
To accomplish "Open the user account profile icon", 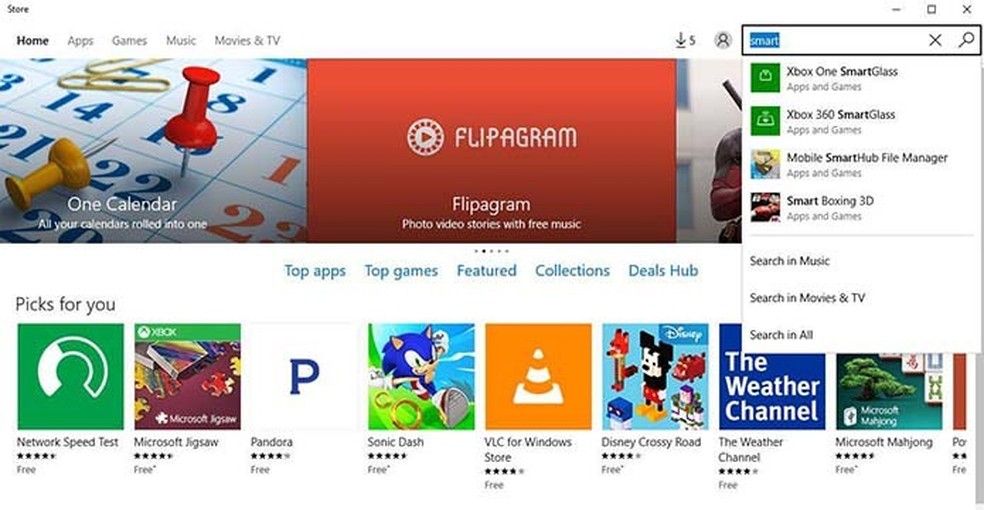I will (x=723, y=40).
